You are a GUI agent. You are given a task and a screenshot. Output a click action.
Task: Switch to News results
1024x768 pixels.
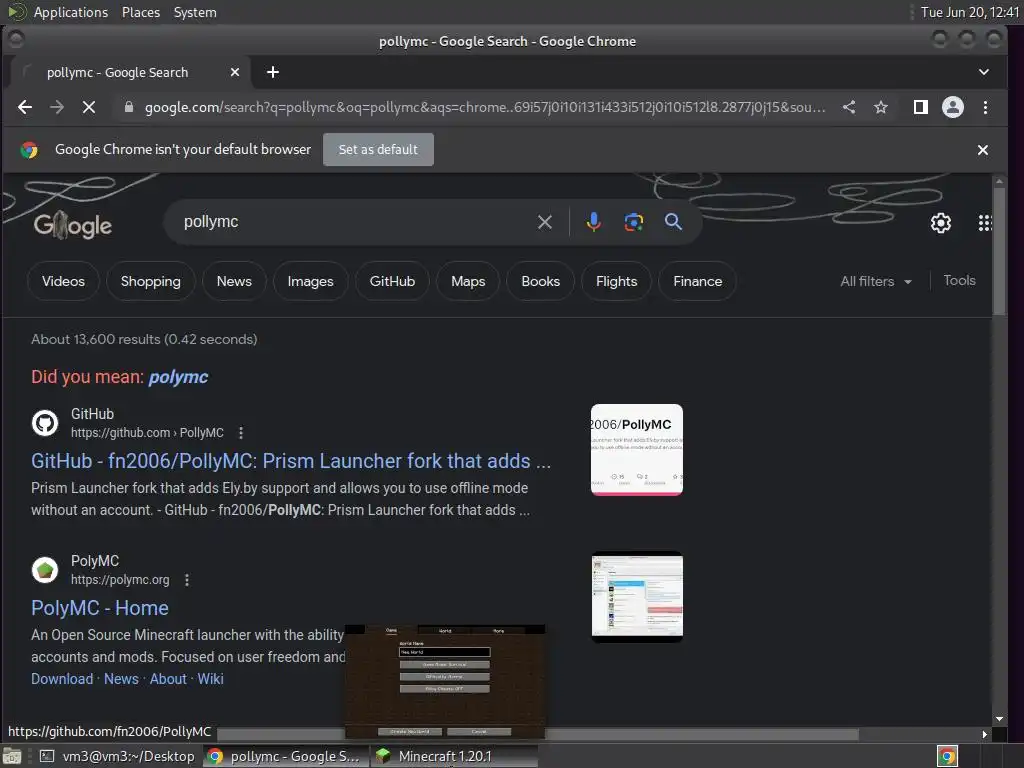(234, 281)
